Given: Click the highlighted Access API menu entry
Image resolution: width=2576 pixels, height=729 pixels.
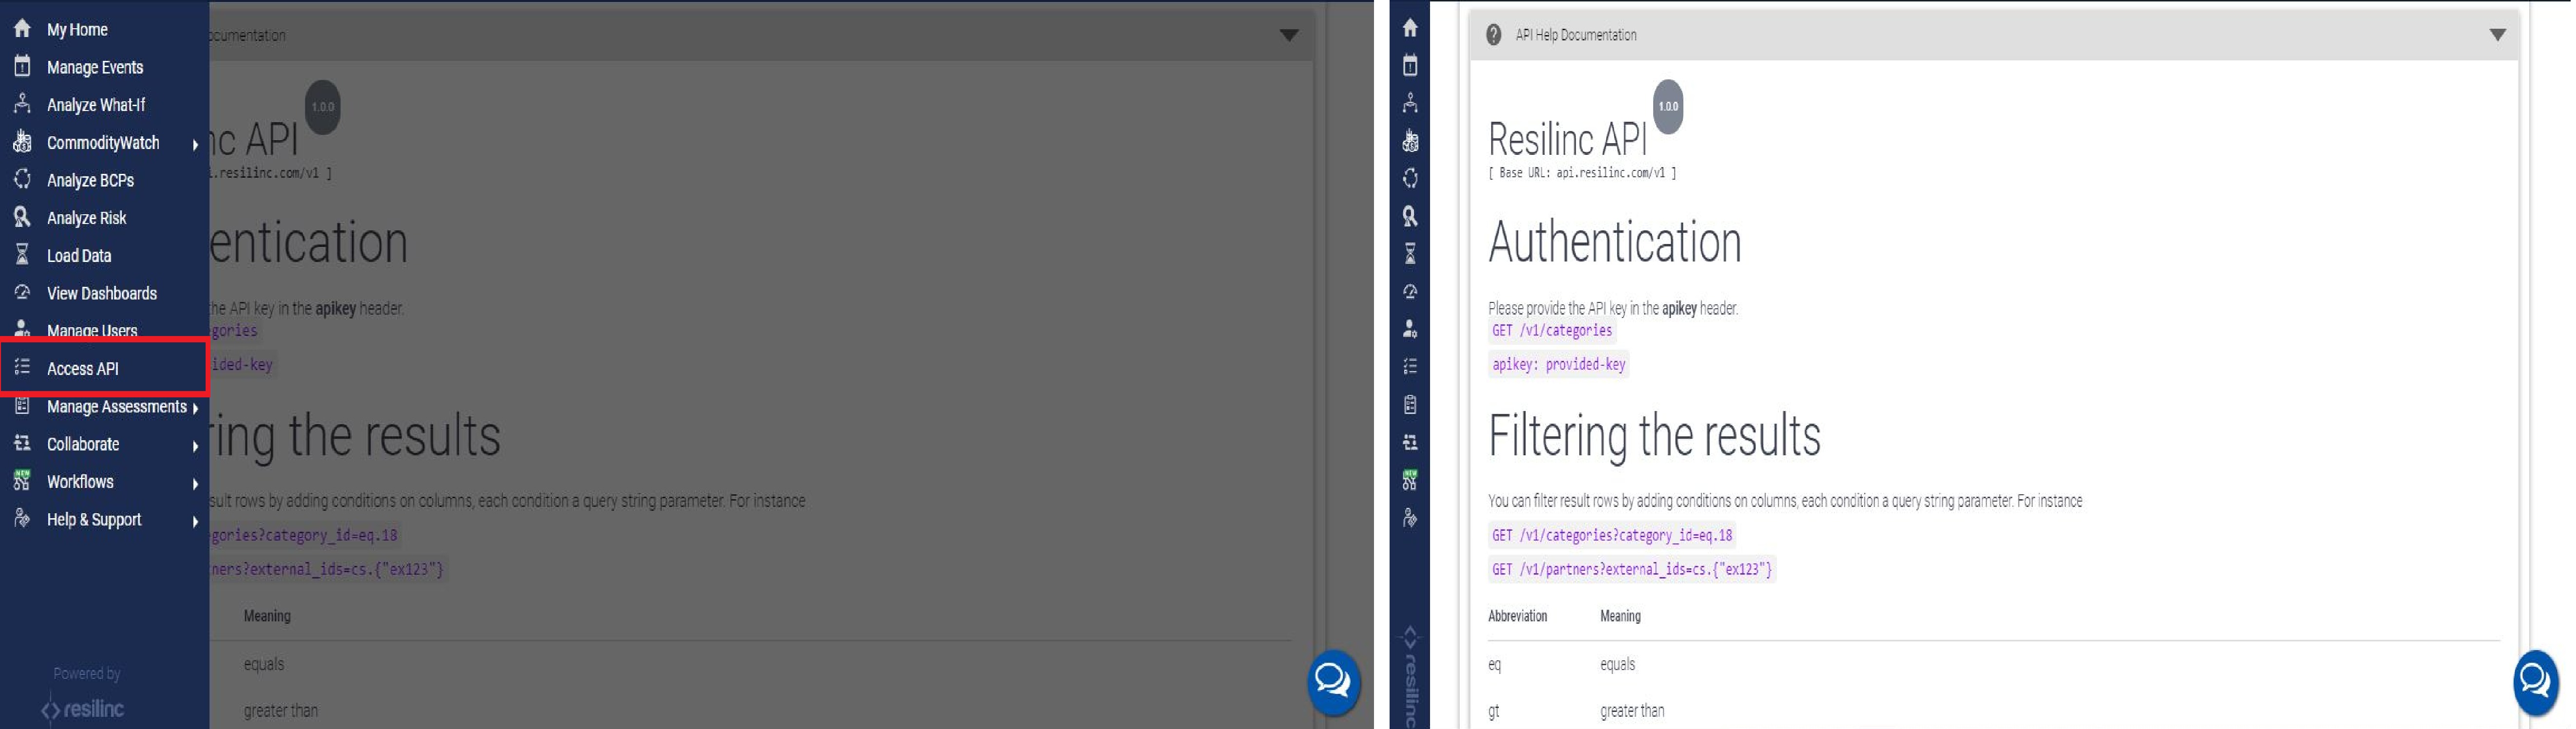Looking at the screenshot, I should [104, 368].
